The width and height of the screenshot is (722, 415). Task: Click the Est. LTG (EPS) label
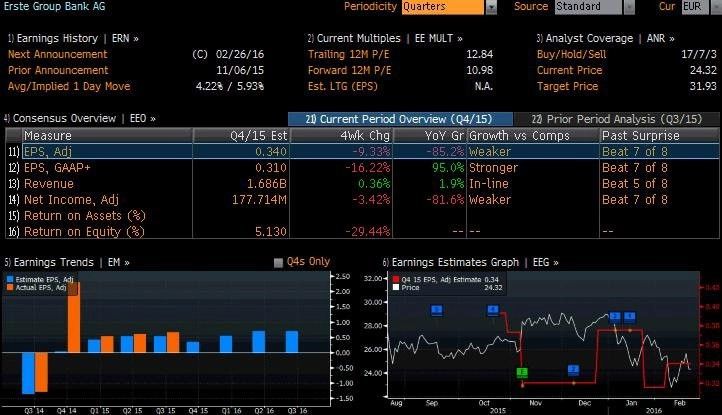point(343,86)
